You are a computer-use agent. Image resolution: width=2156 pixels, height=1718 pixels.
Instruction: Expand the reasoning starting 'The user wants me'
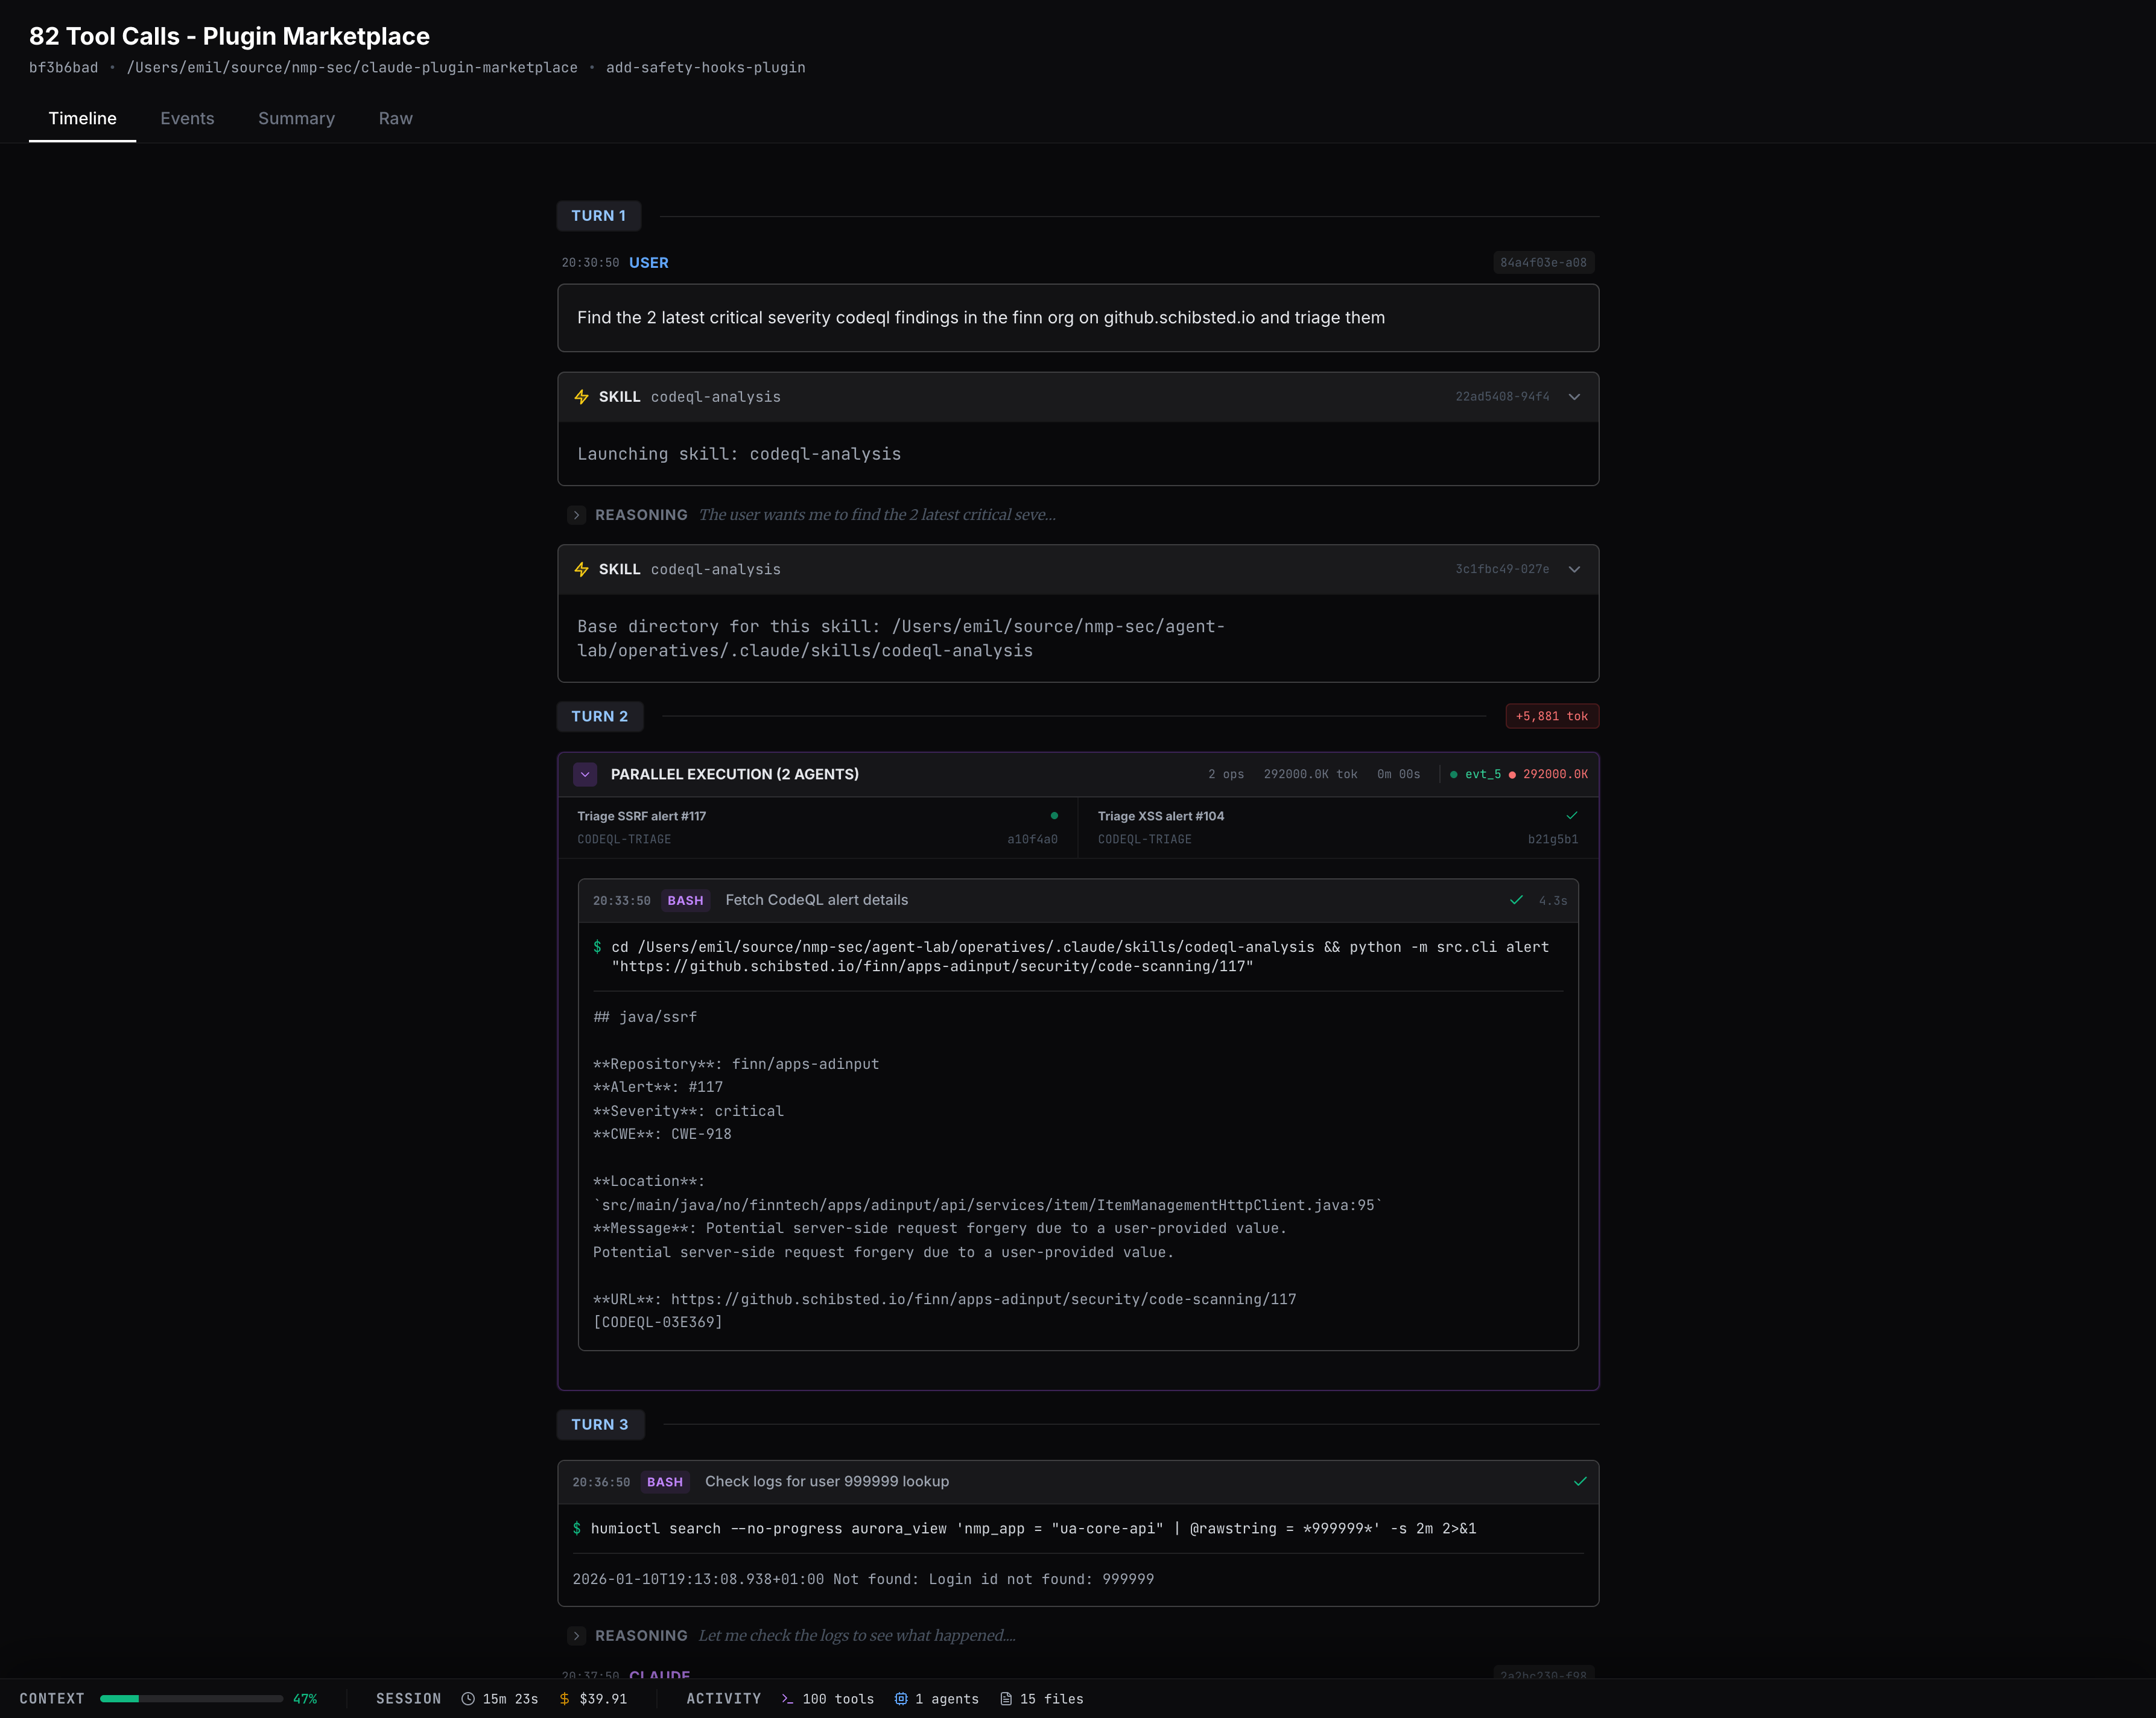click(x=576, y=515)
